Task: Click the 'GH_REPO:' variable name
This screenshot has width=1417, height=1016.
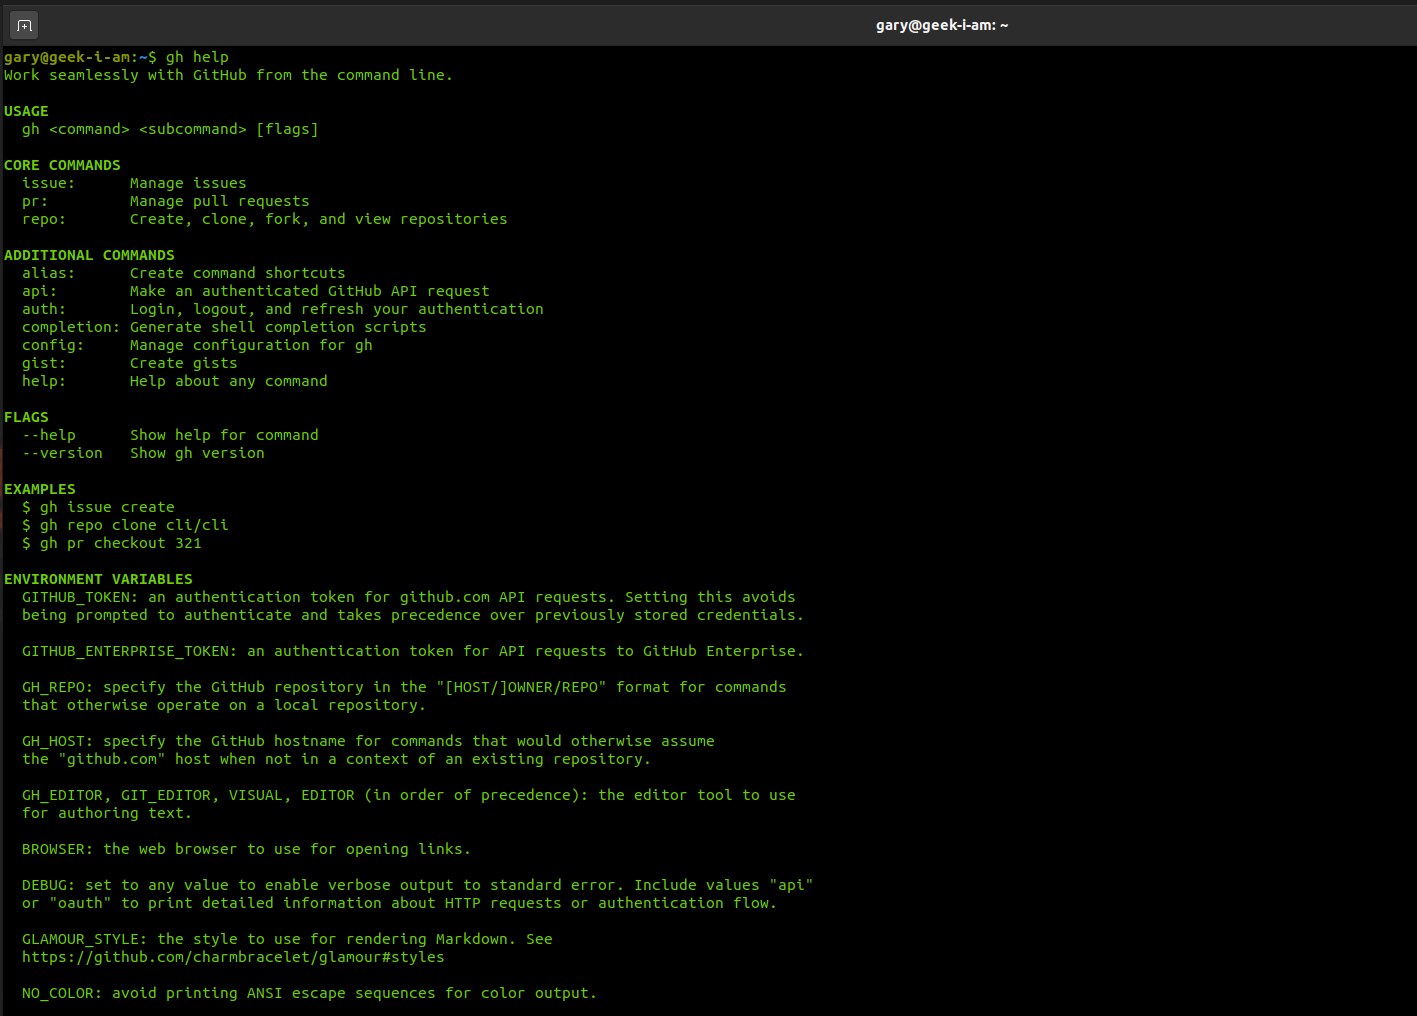Action: click(58, 687)
